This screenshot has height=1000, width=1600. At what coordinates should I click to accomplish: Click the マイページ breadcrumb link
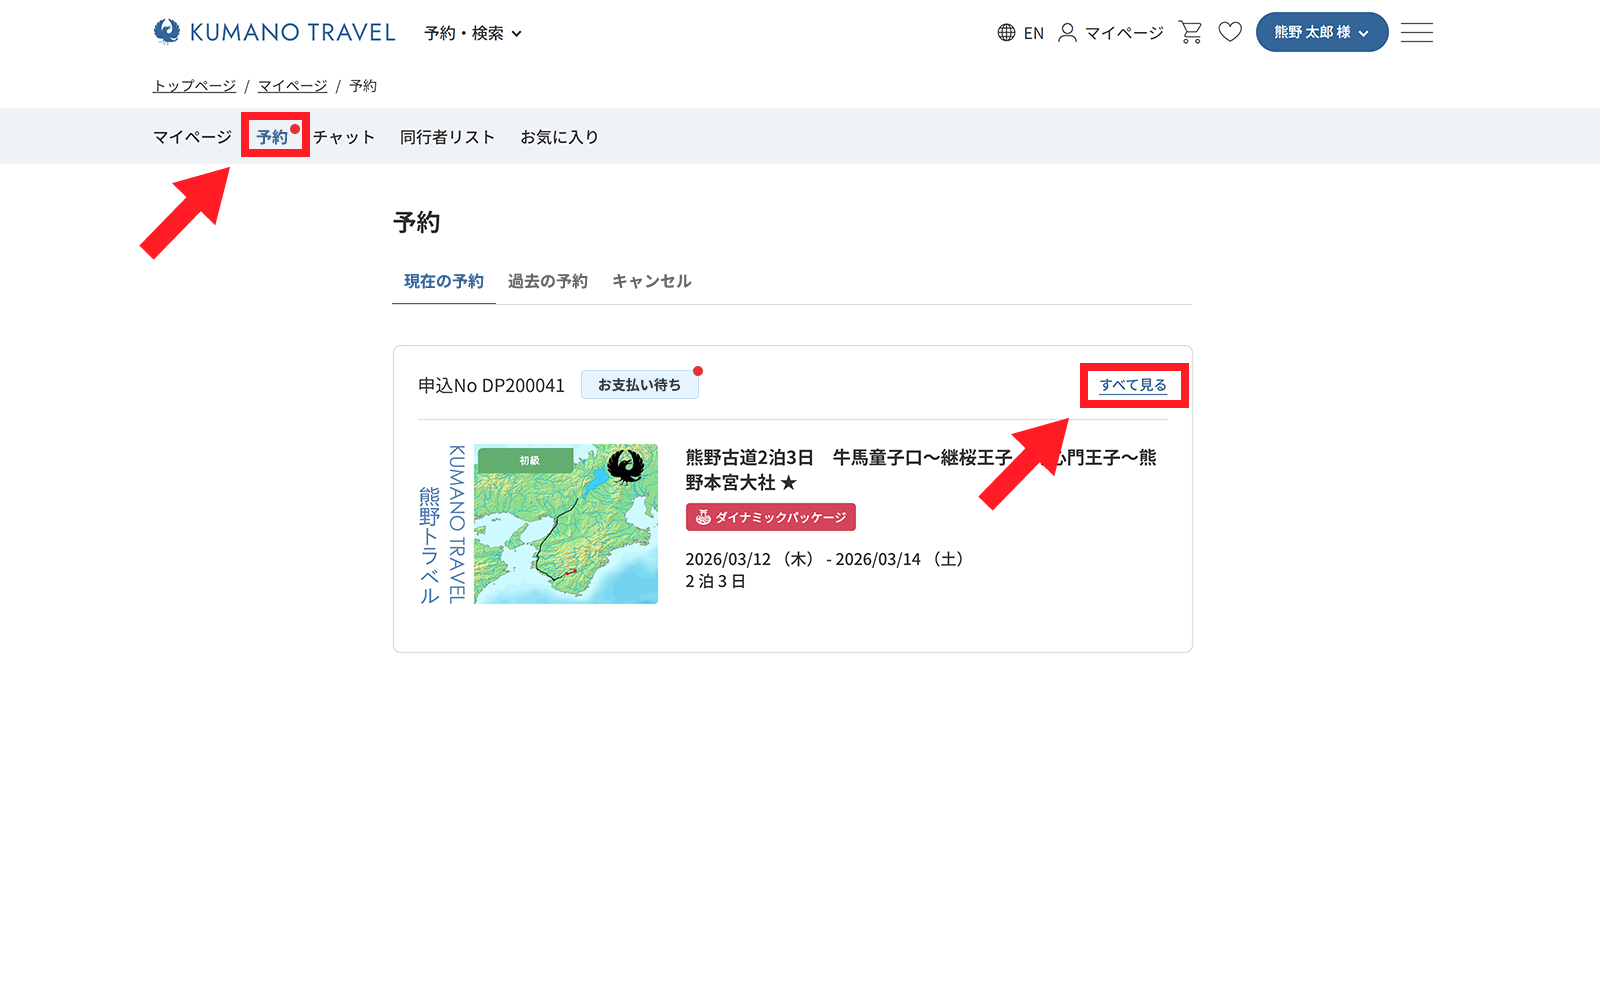coord(292,86)
